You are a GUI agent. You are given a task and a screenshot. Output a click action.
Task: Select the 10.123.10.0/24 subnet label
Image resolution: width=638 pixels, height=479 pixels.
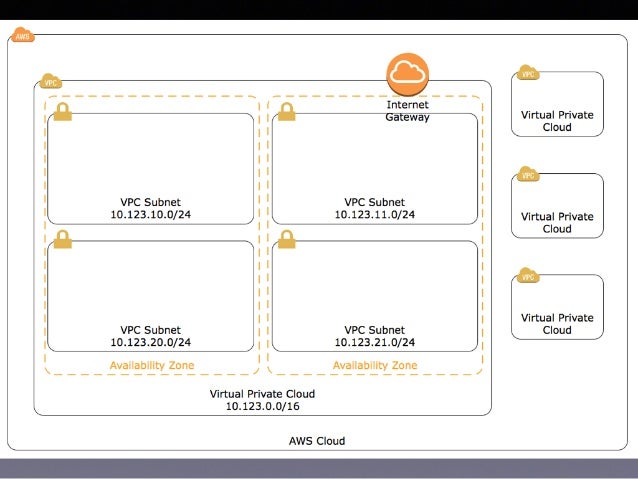(x=151, y=214)
